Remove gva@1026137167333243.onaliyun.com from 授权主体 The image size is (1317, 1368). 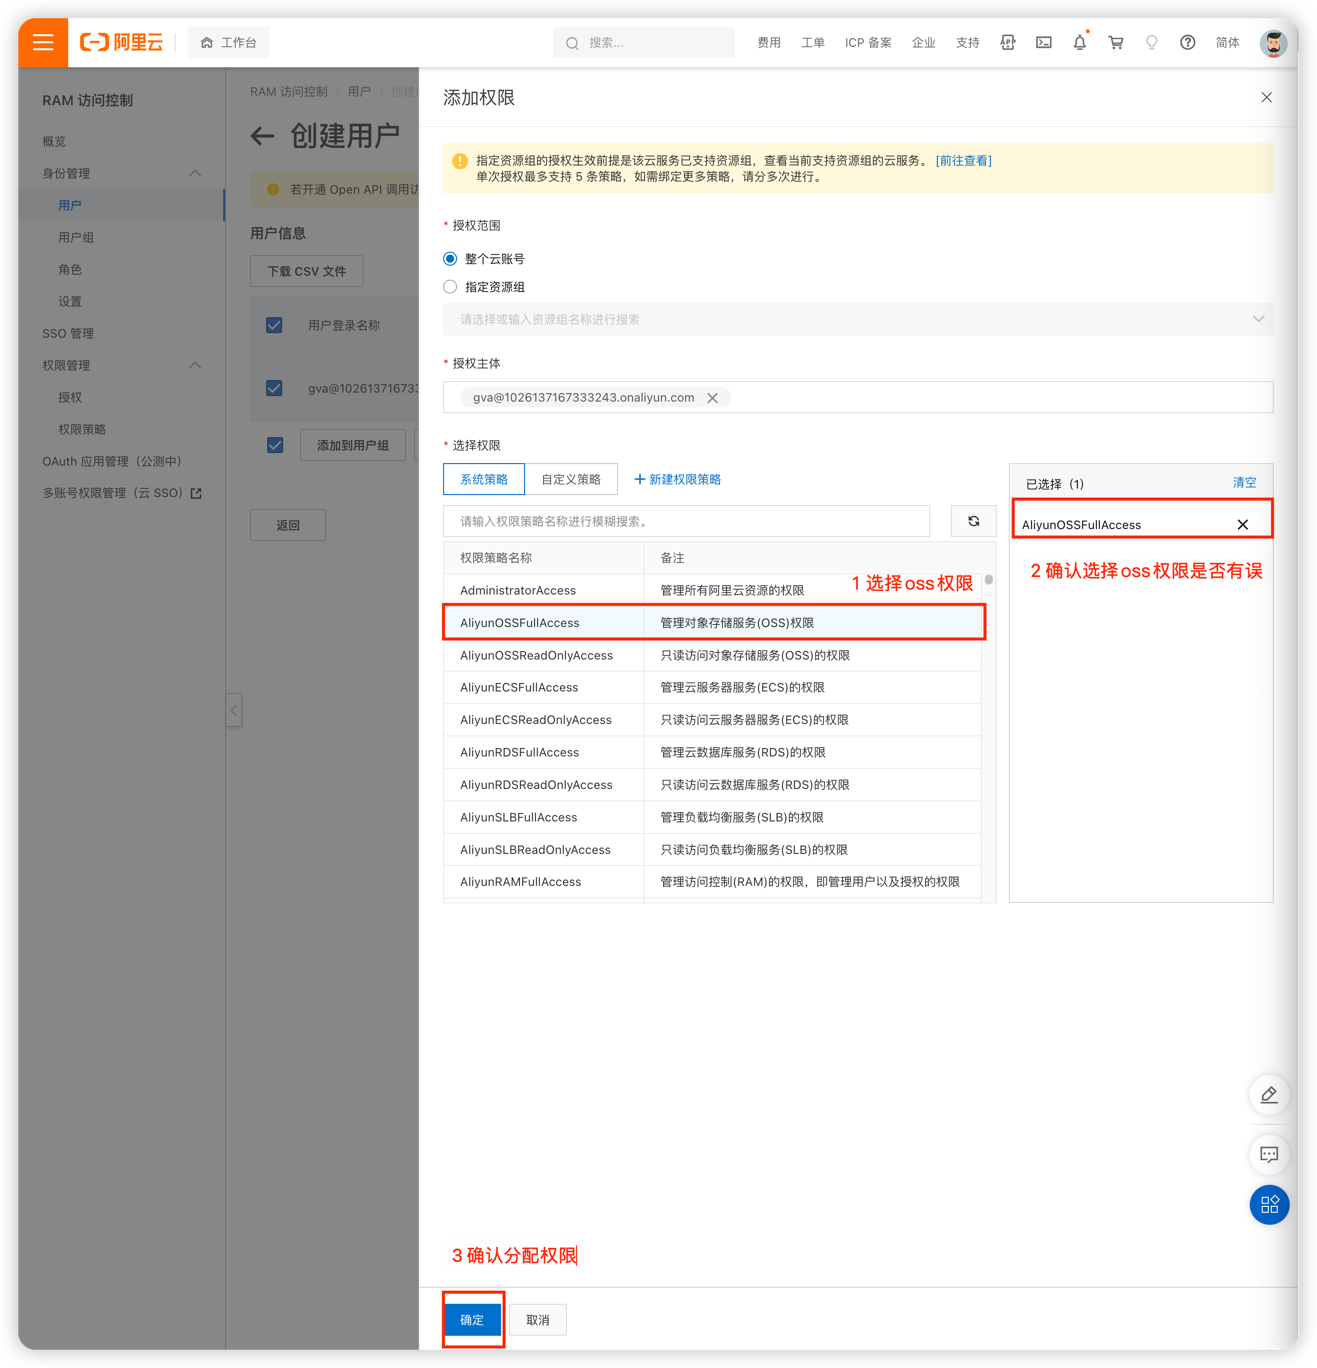click(713, 398)
